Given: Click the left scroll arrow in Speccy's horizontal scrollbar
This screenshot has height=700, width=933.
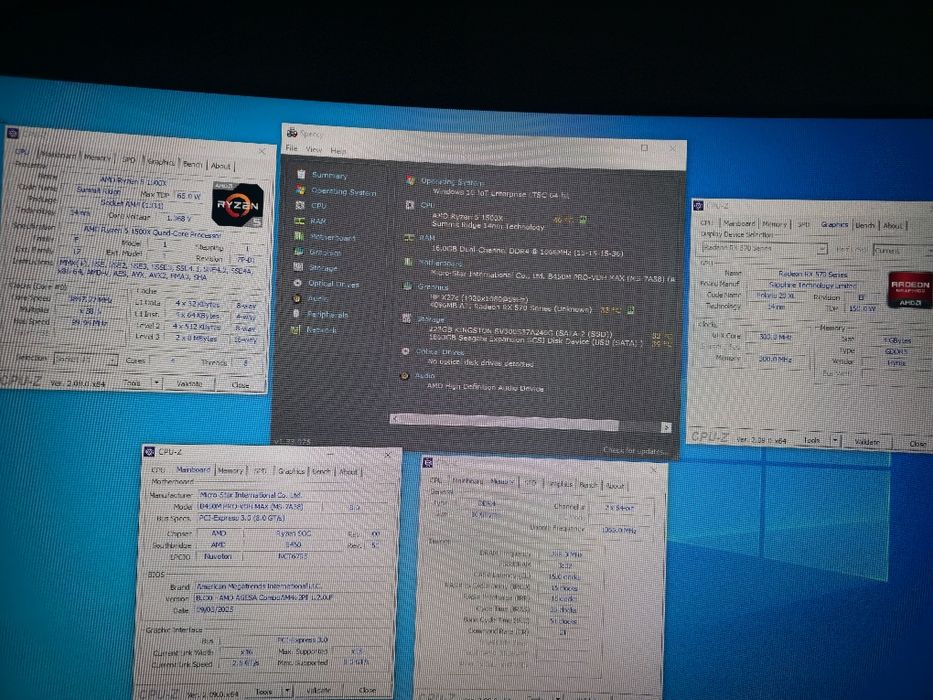Looking at the screenshot, I should (x=395, y=419).
